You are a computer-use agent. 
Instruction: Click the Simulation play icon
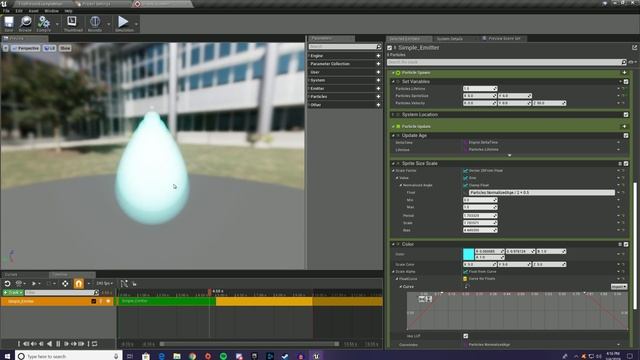tap(123, 23)
